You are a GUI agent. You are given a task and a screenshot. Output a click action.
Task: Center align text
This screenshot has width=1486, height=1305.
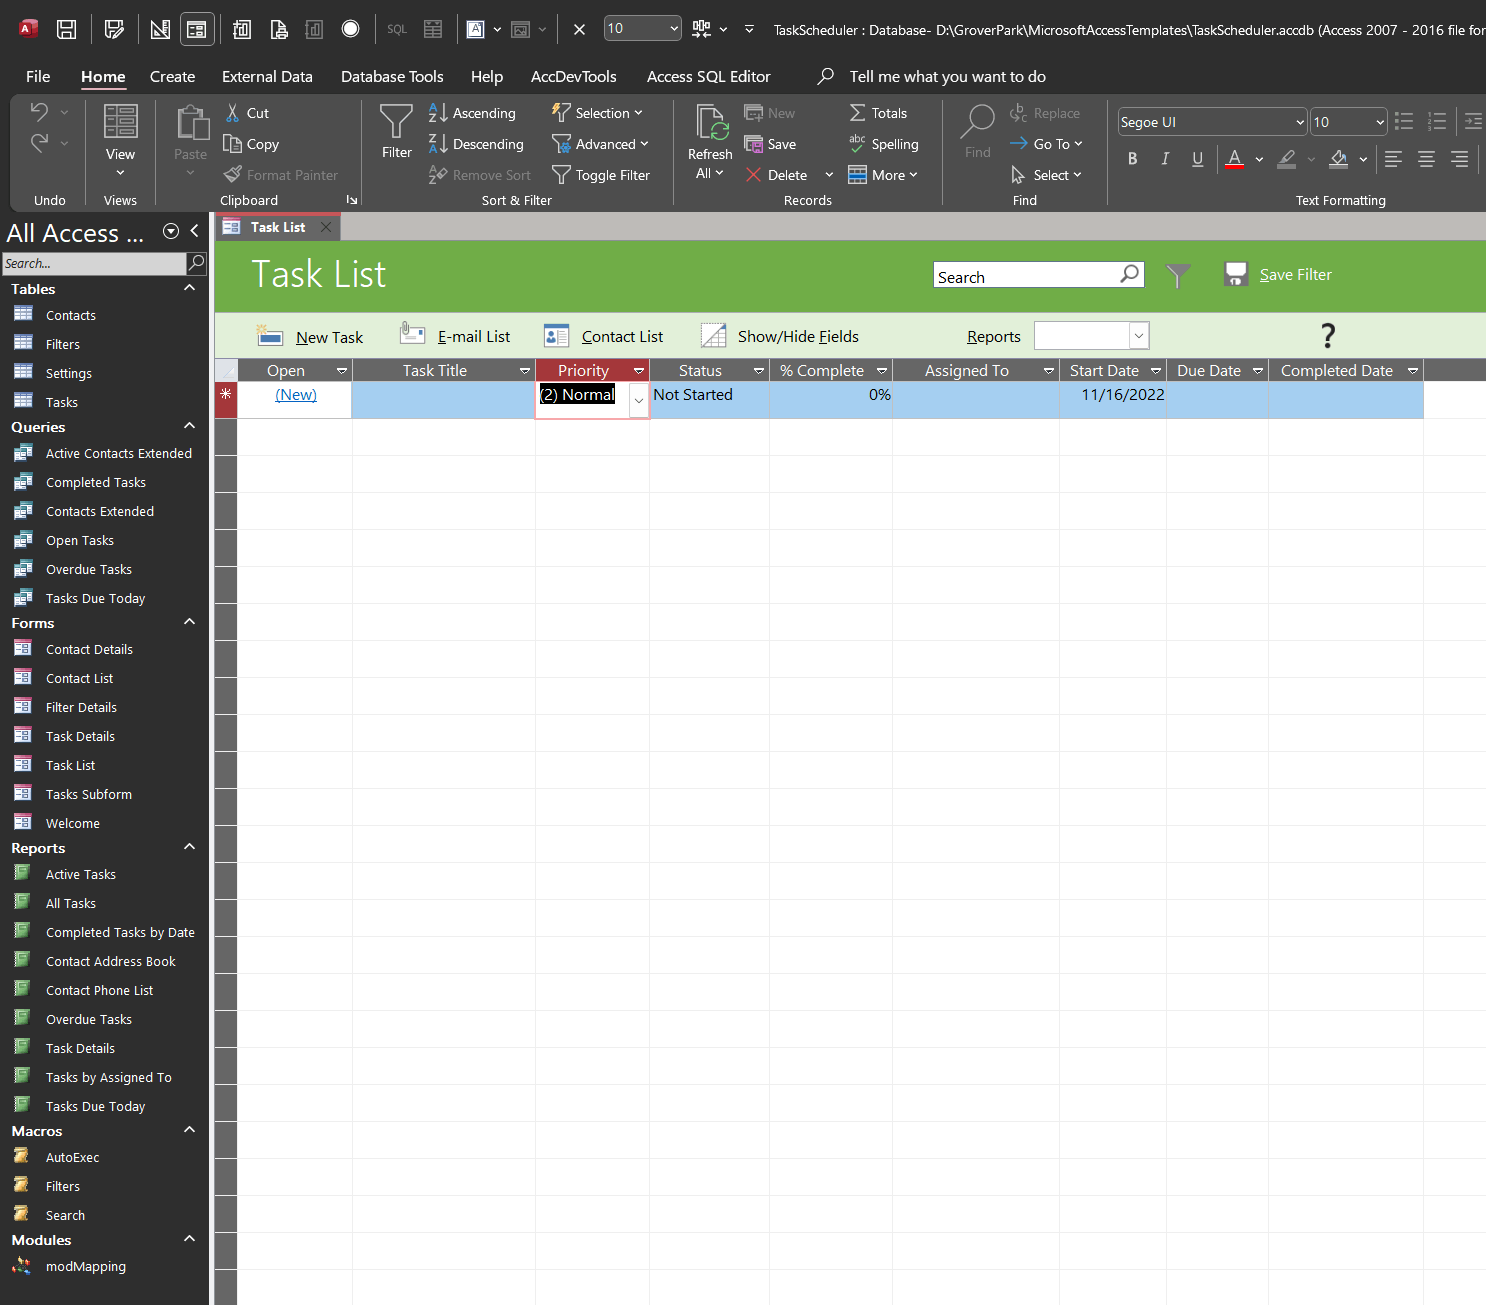(x=1426, y=158)
